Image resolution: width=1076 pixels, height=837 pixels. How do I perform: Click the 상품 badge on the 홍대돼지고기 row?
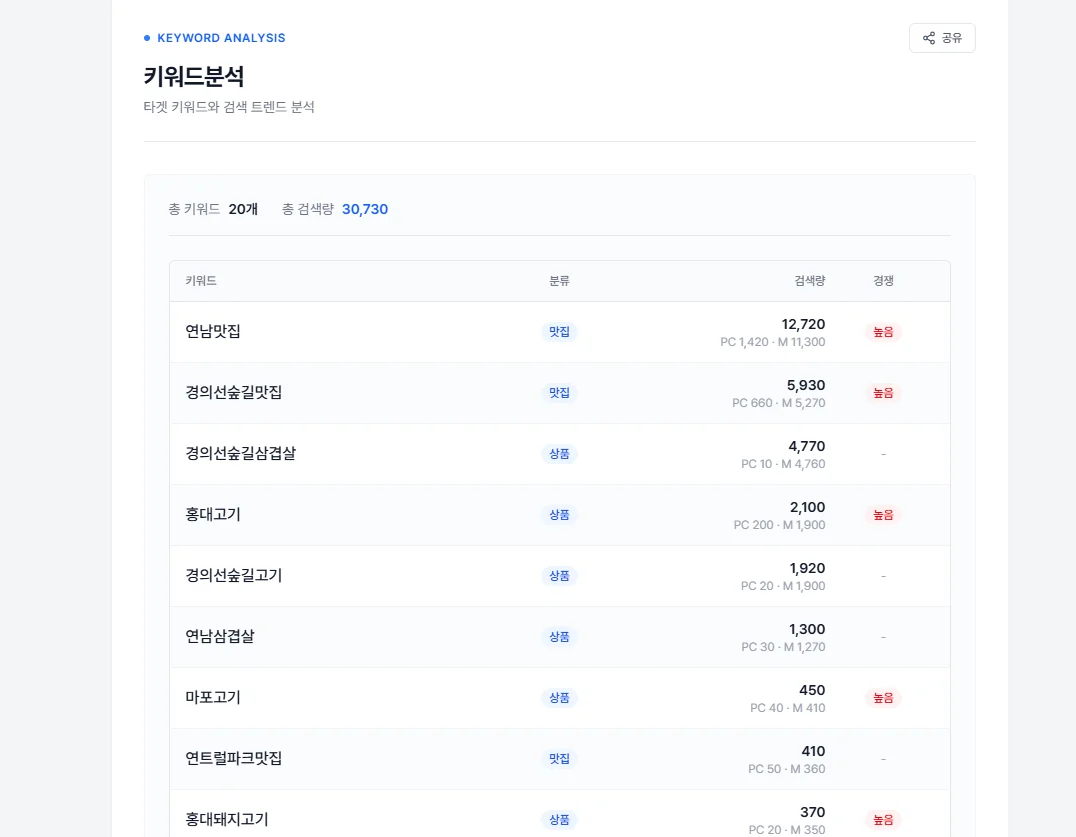tap(559, 819)
